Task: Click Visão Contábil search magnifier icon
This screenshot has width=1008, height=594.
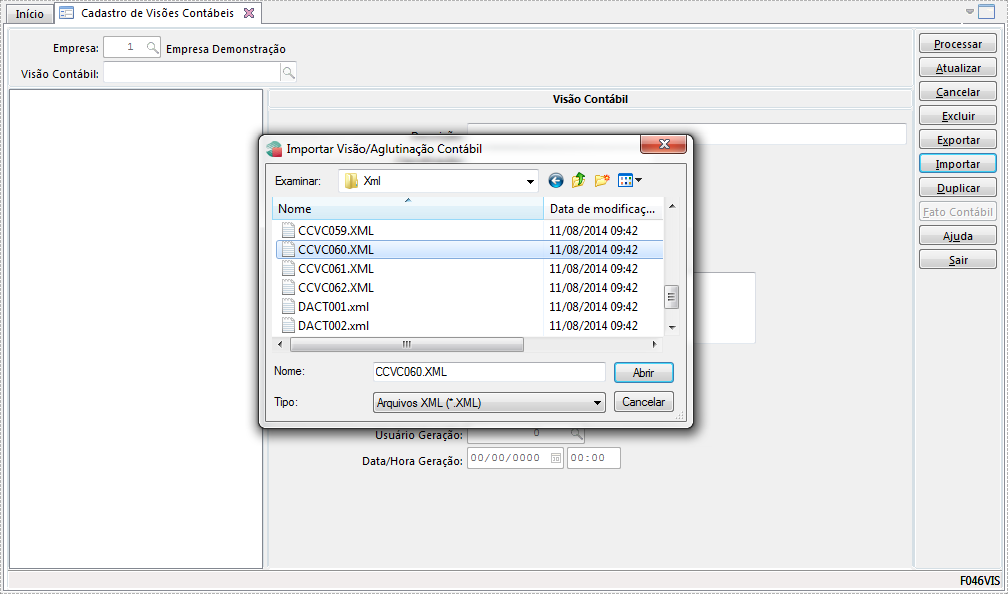Action: pyautogui.click(x=289, y=73)
